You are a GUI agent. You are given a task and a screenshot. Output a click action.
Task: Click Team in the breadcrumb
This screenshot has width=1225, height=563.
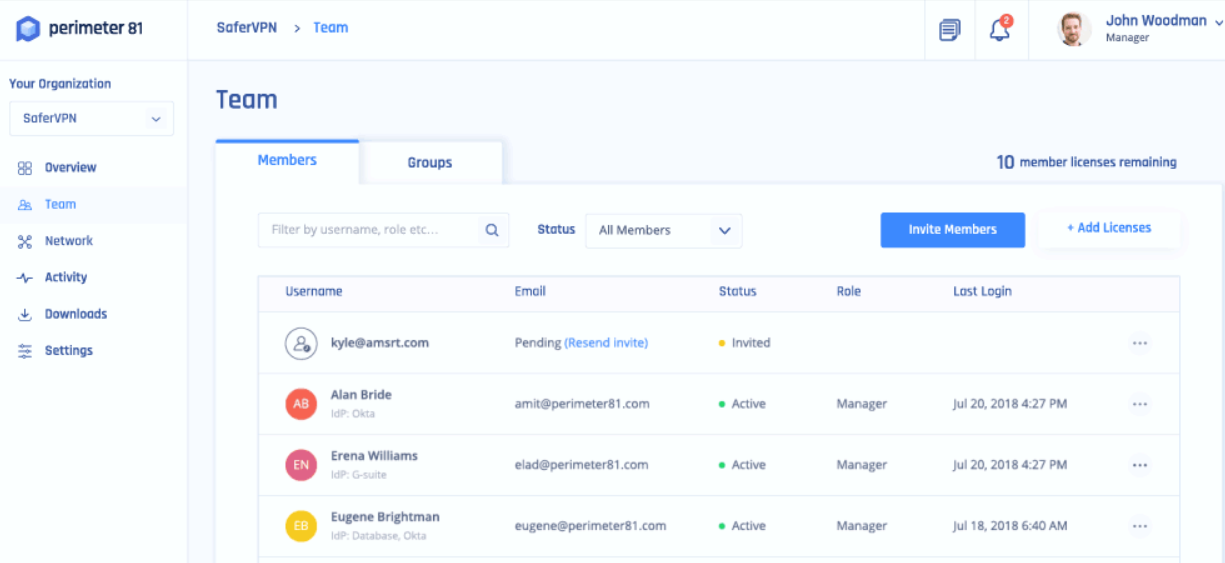click(330, 28)
